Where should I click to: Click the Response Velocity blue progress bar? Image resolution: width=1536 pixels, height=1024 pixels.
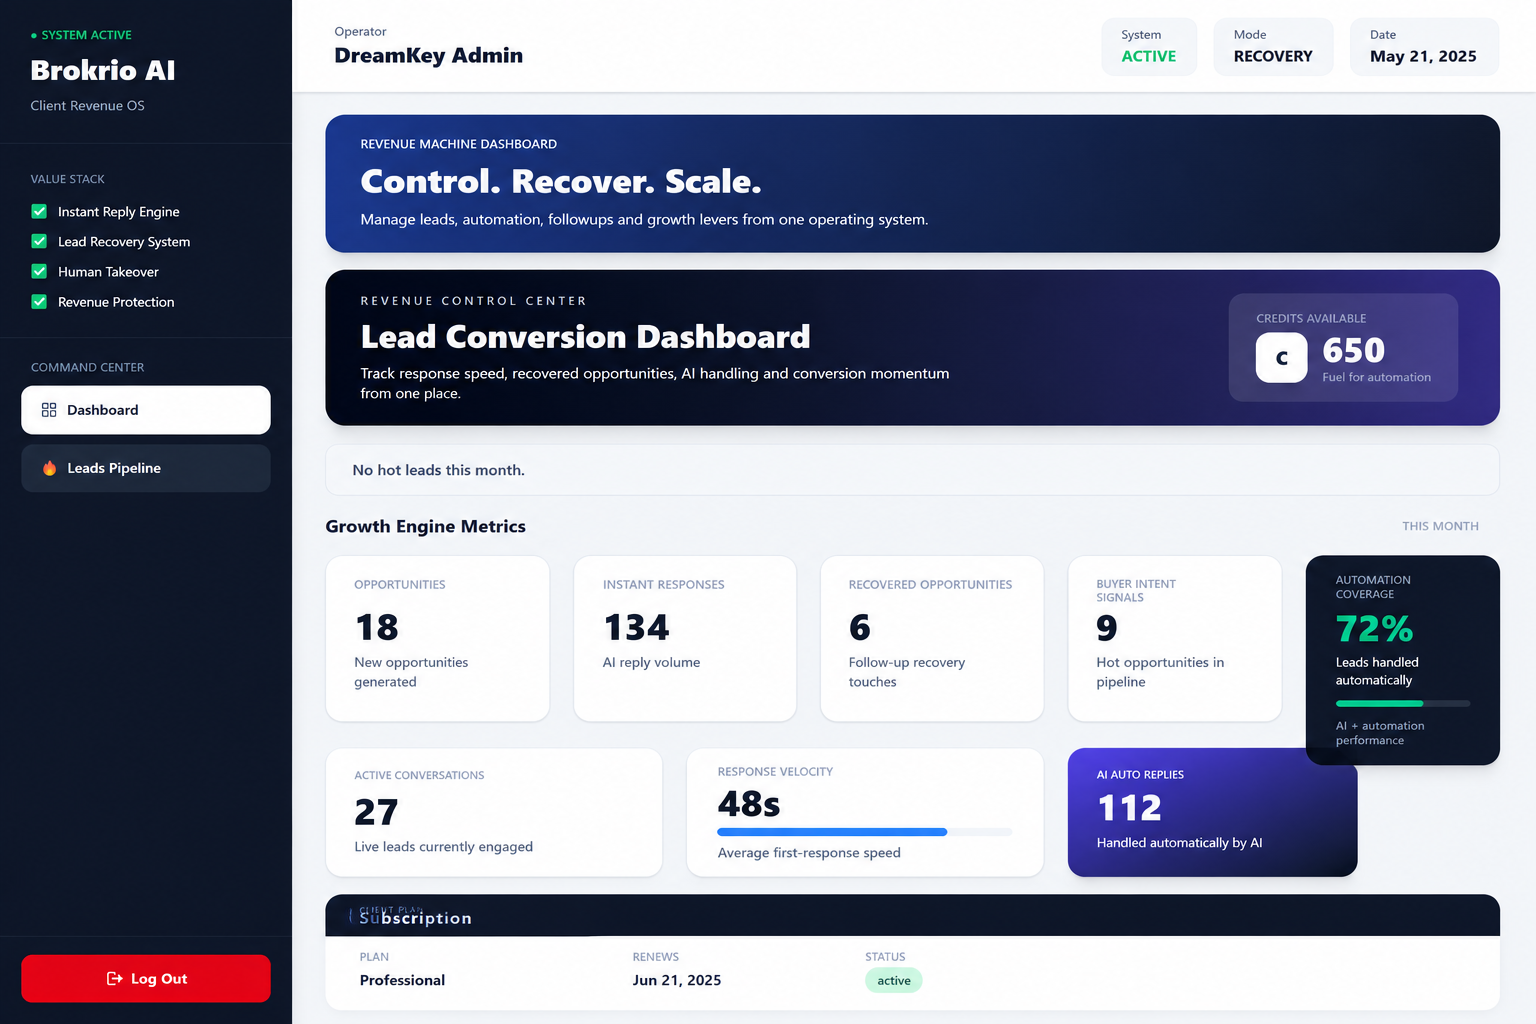point(865,832)
